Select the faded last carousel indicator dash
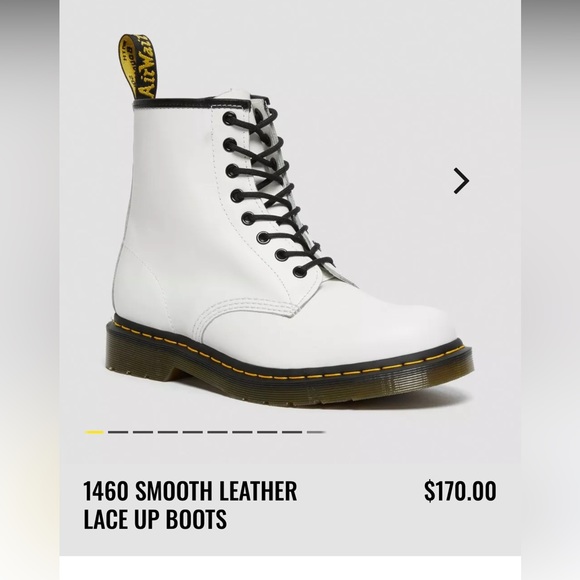580x580 pixels. [316, 432]
